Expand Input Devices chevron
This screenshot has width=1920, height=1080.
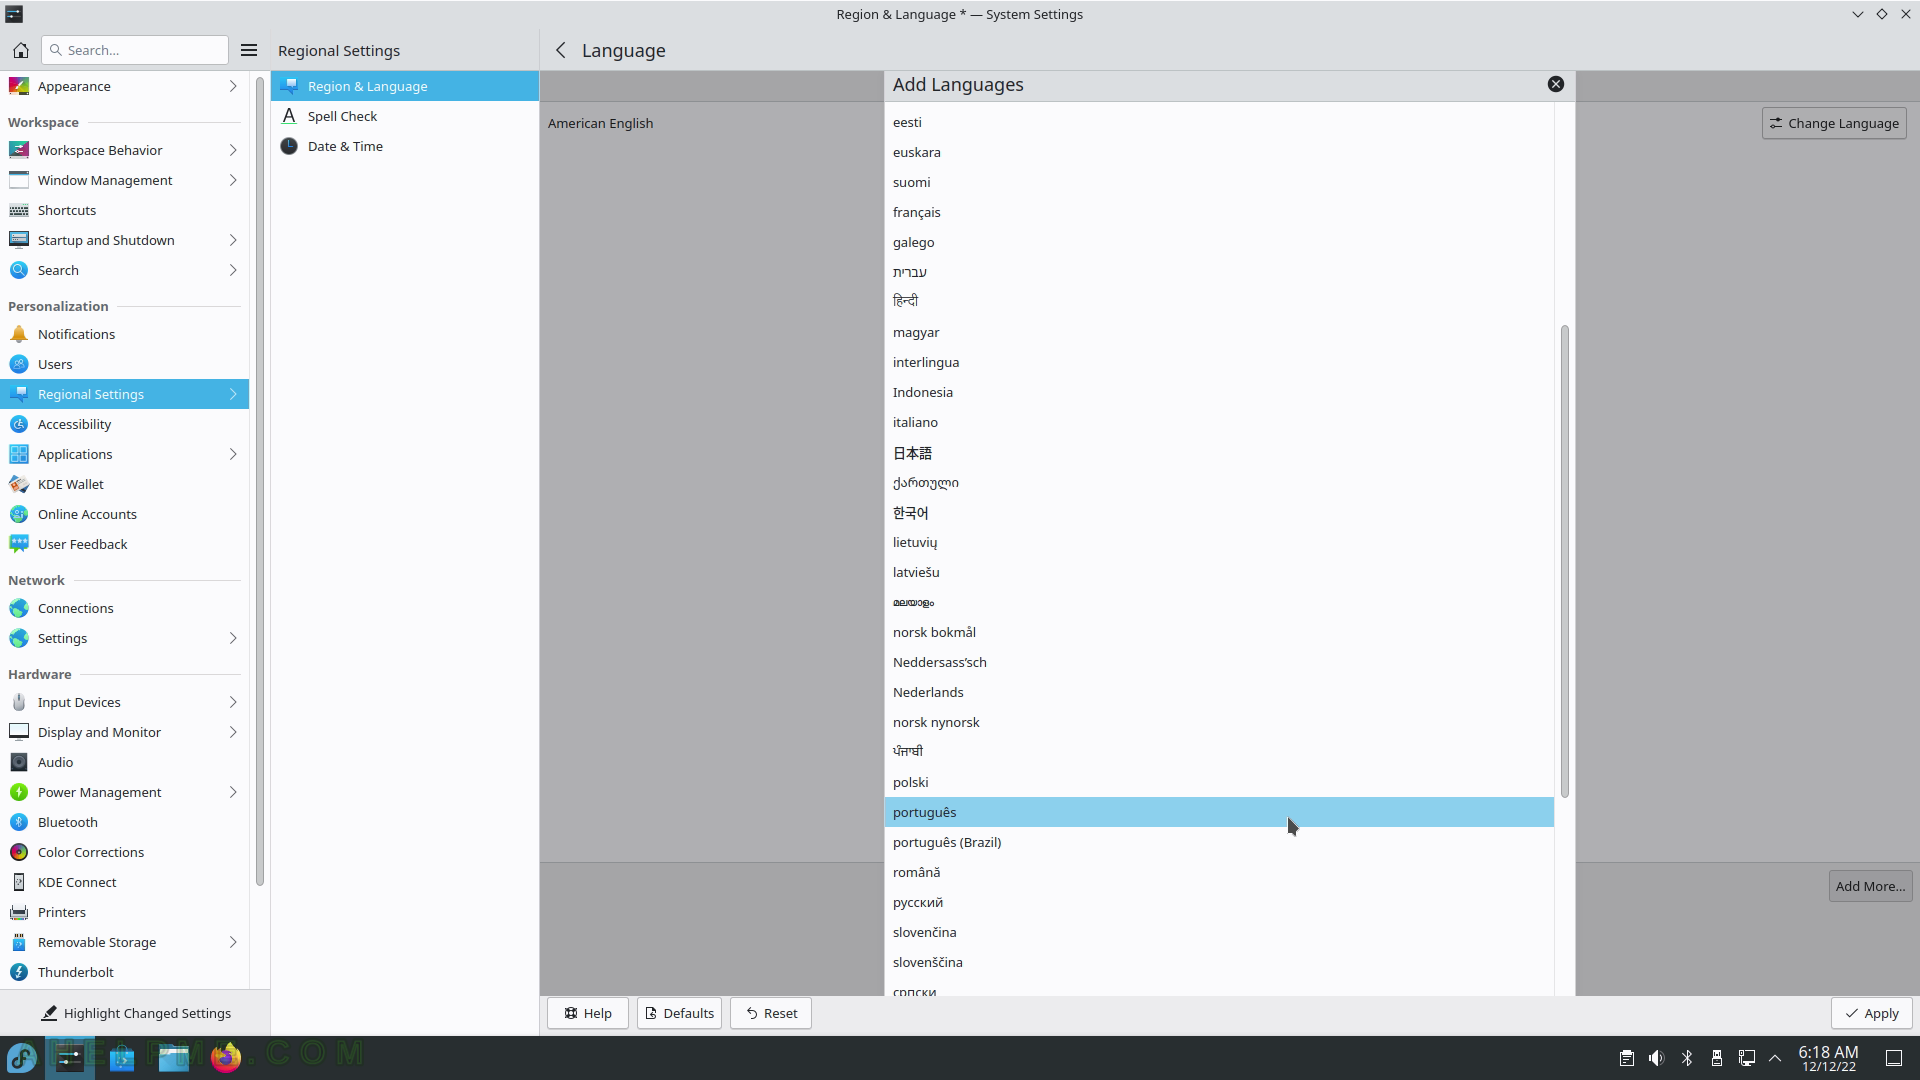point(233,702)
